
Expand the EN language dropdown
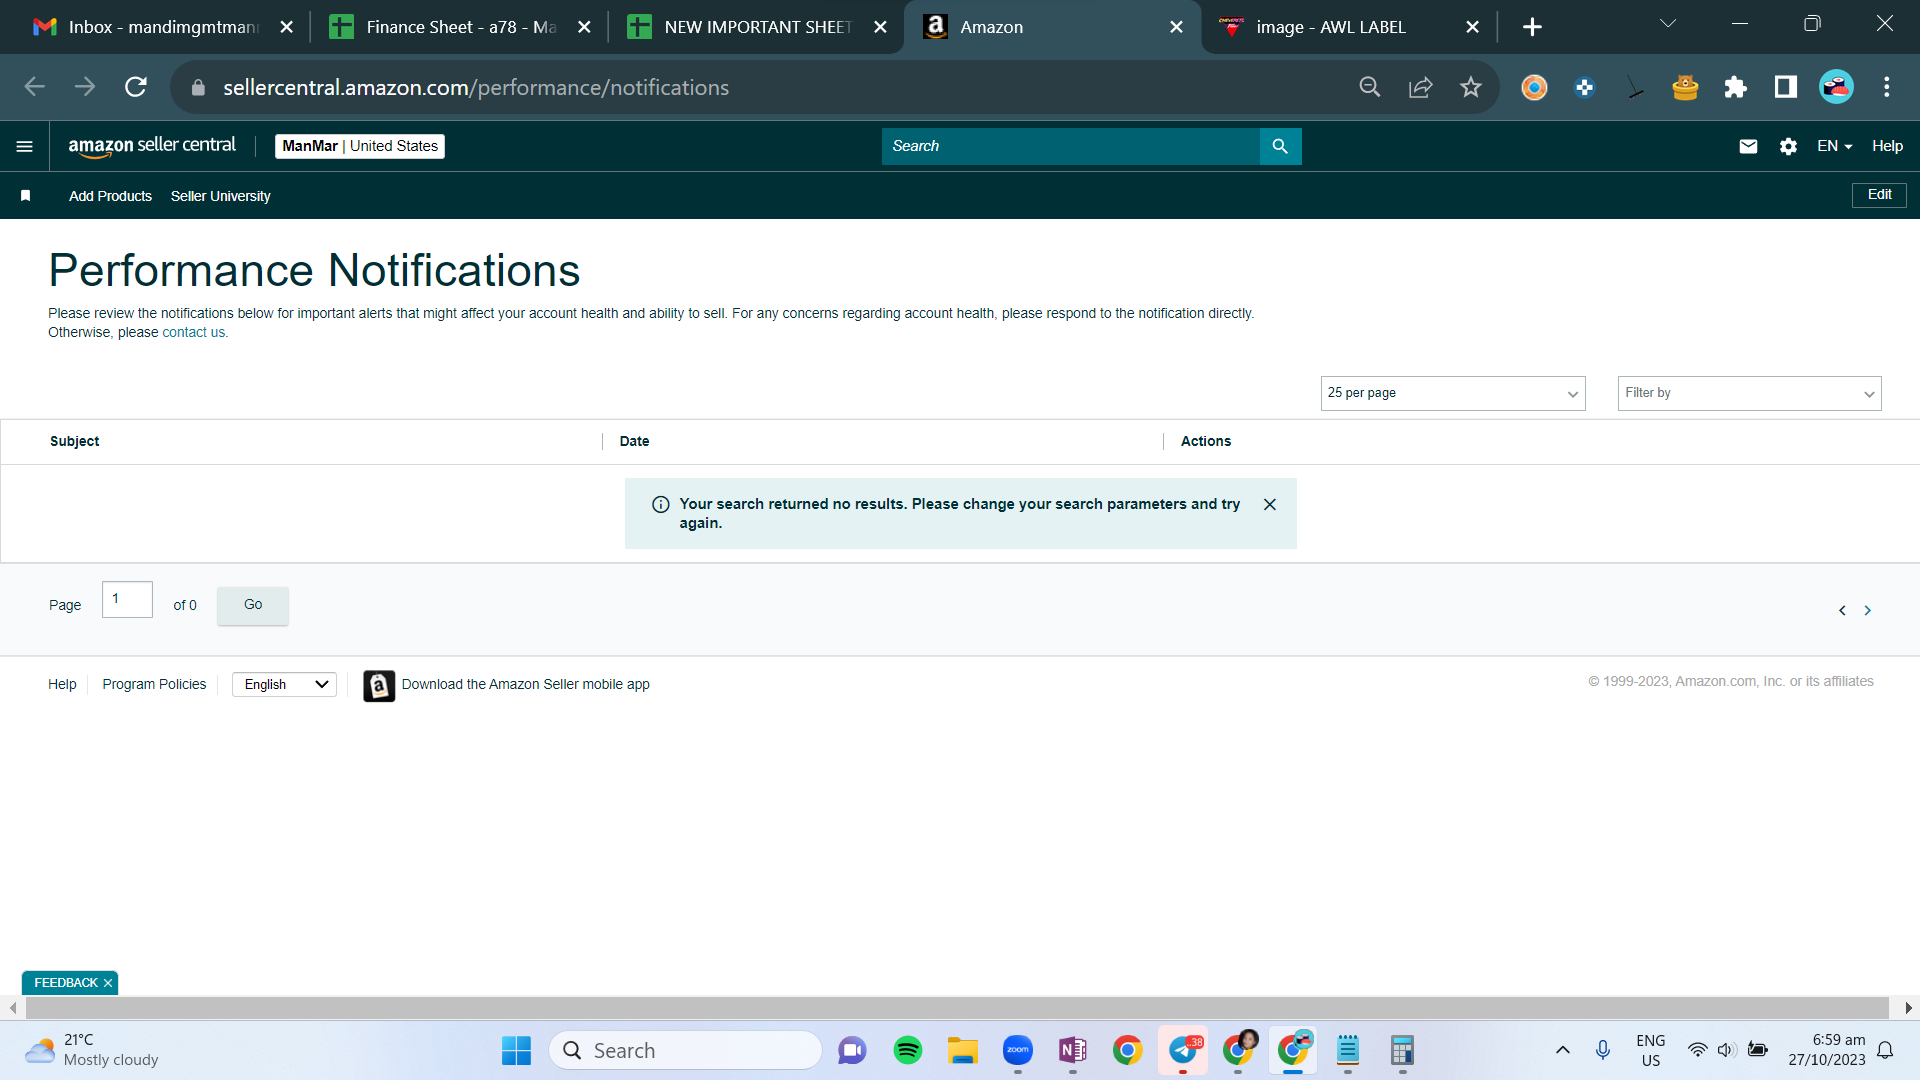click(1835, 146)
